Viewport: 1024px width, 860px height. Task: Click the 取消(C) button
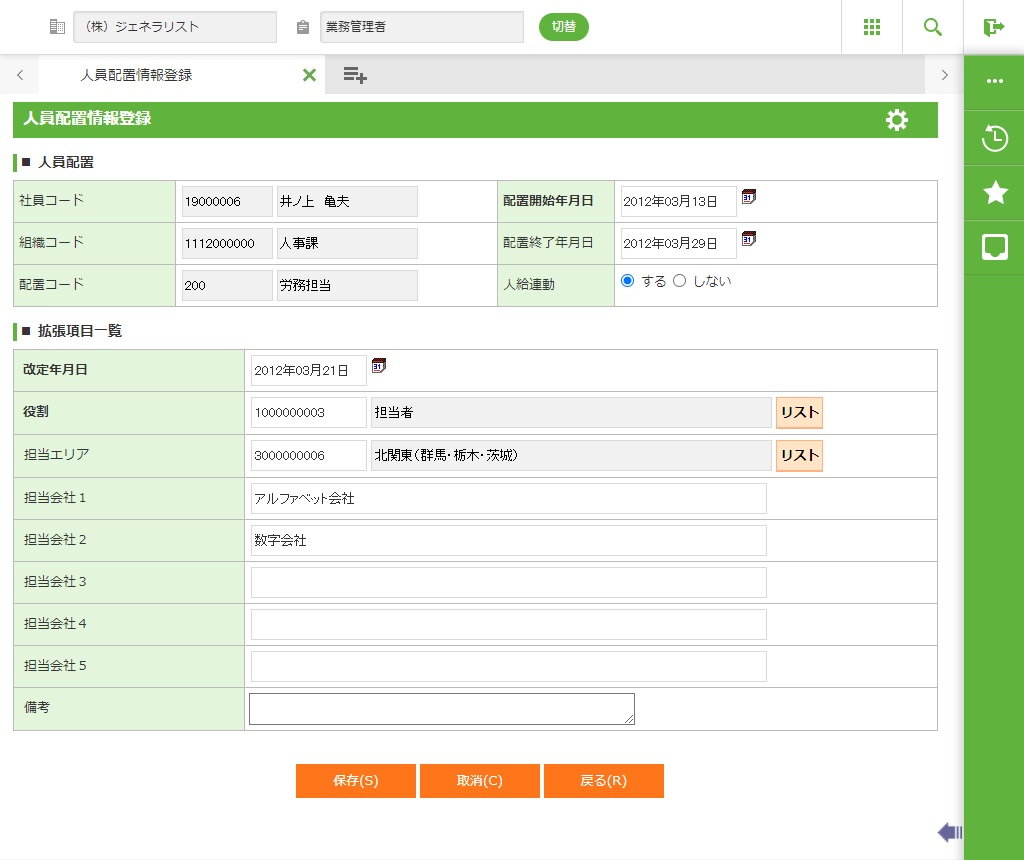pos(480,781)
